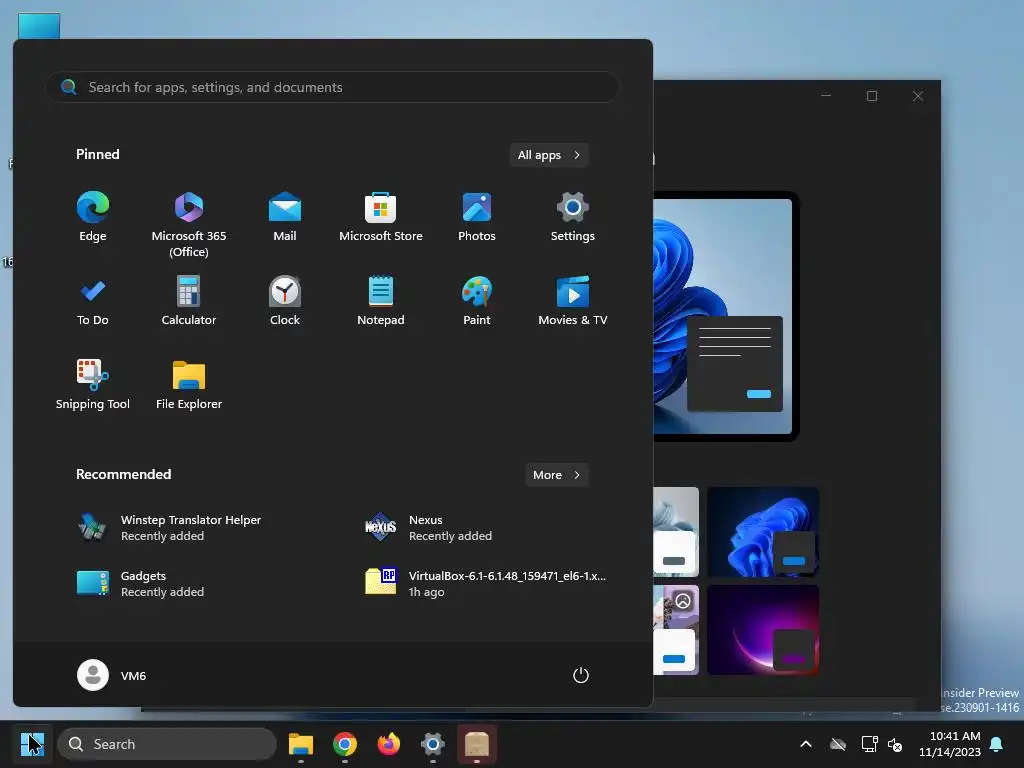This screenshot has height=768, width=1024.
Task: Click the taskbar Search box
Action: point(167,744)
